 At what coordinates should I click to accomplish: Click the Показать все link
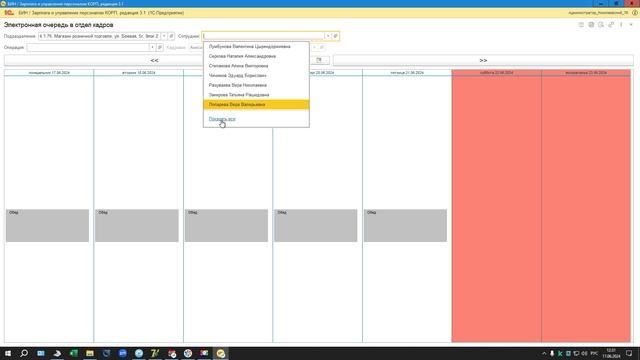(x=222, y=119)
